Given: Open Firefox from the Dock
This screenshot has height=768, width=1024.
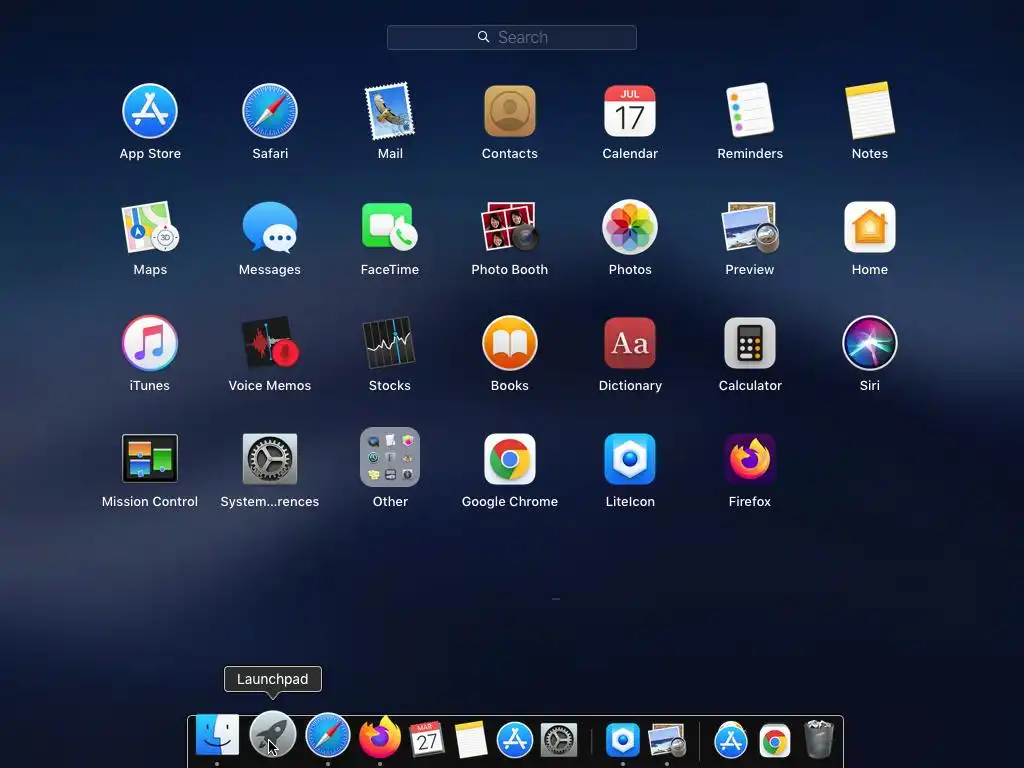Looking at the screenshot, I should [x=379, y=737].
